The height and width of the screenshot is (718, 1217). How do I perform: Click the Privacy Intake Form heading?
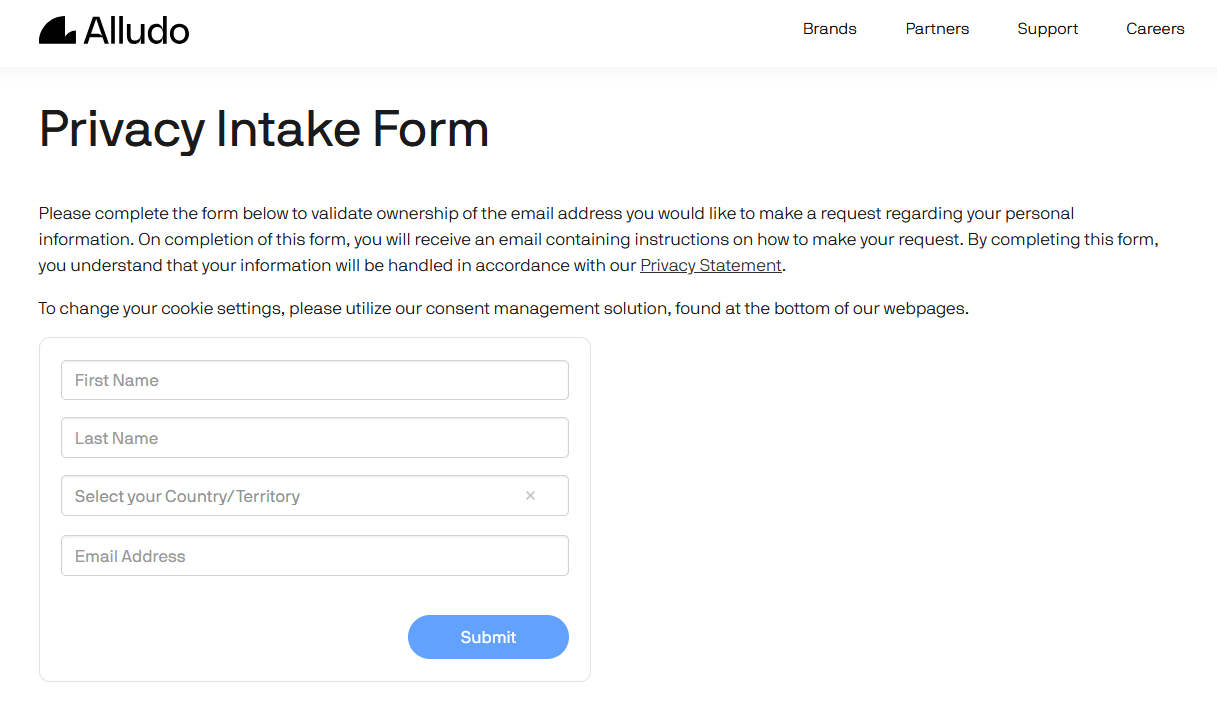264,130
